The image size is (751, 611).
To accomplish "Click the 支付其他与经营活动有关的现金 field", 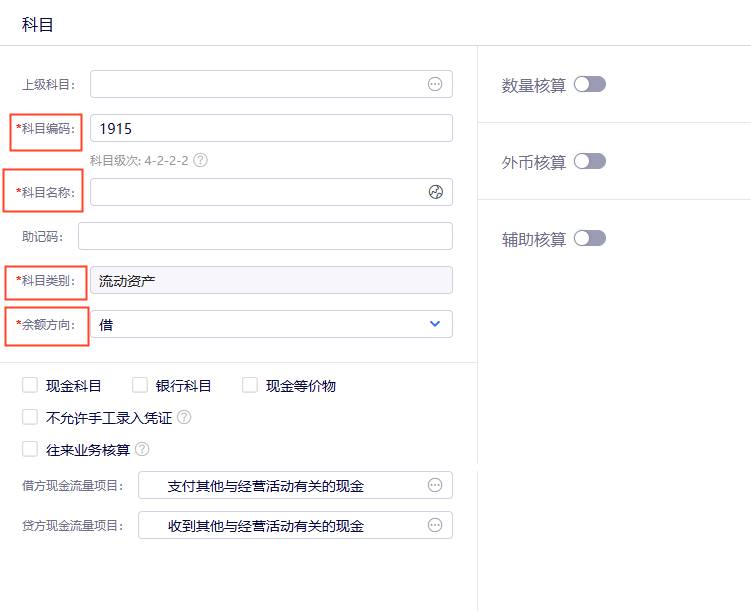I will (x=295, y=485).
